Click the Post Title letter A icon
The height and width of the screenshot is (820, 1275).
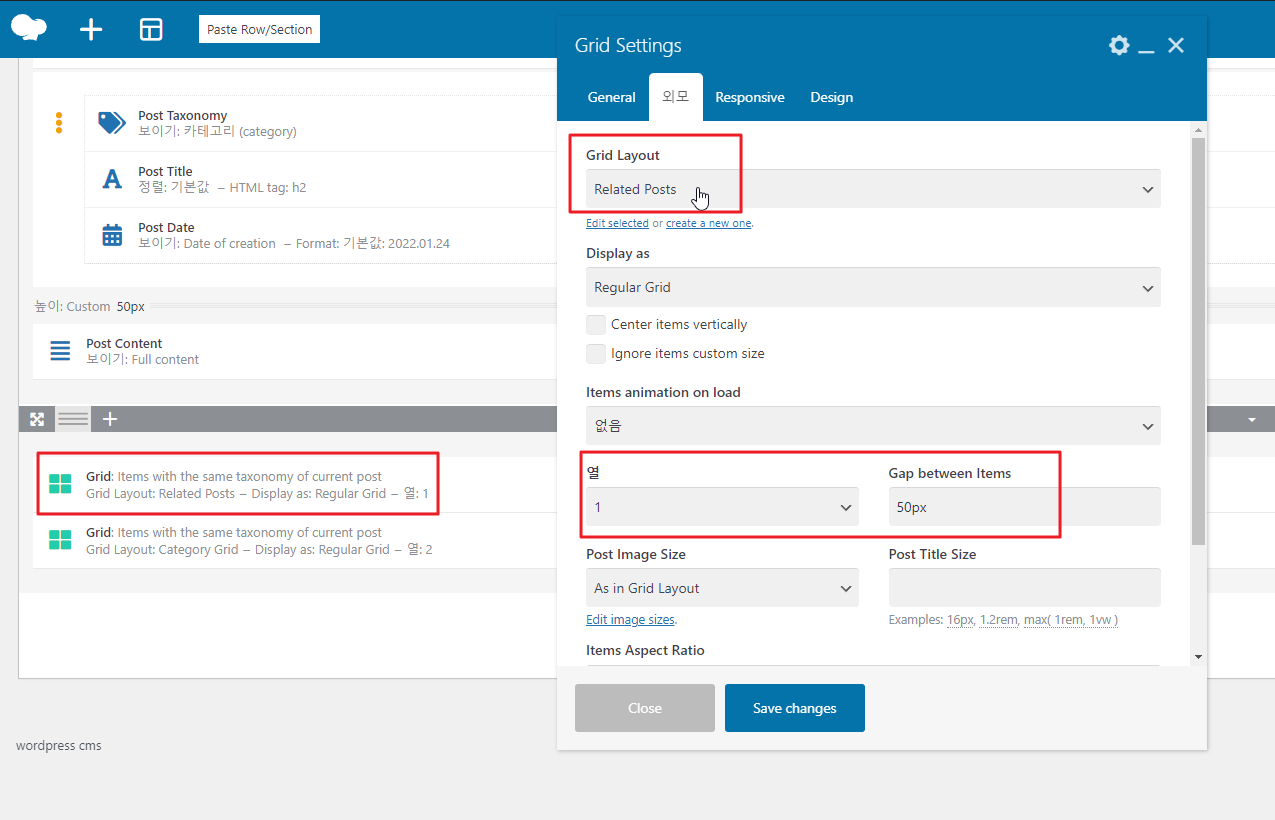tap(112, 179)
